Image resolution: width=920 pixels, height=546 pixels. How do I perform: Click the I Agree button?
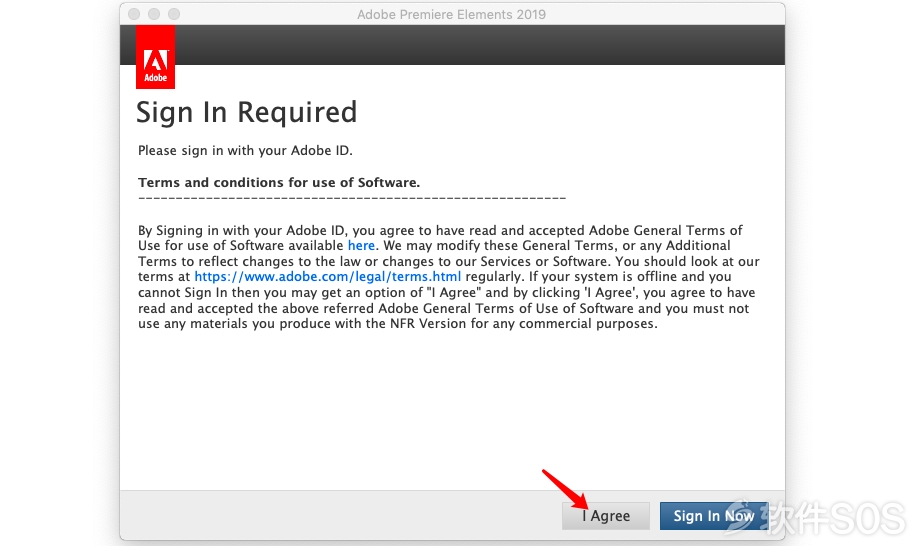click(x=606, y=516)
